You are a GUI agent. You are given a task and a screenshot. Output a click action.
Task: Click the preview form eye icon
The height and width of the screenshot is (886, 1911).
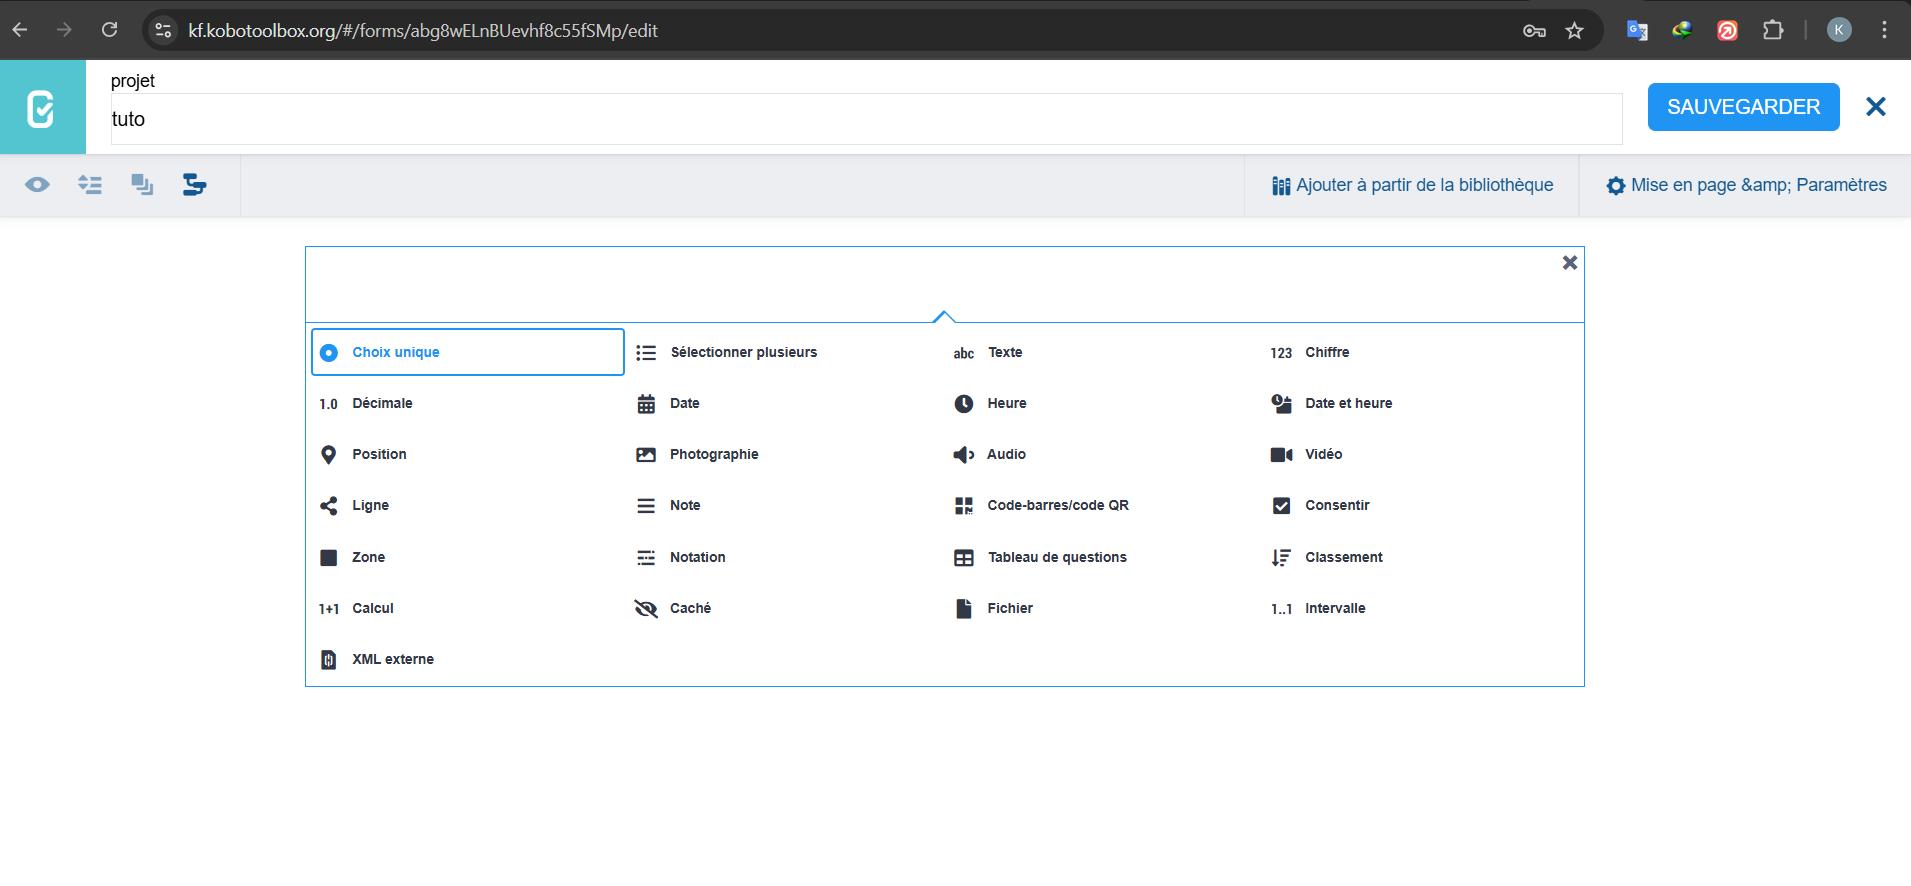[x=37, y=185]
